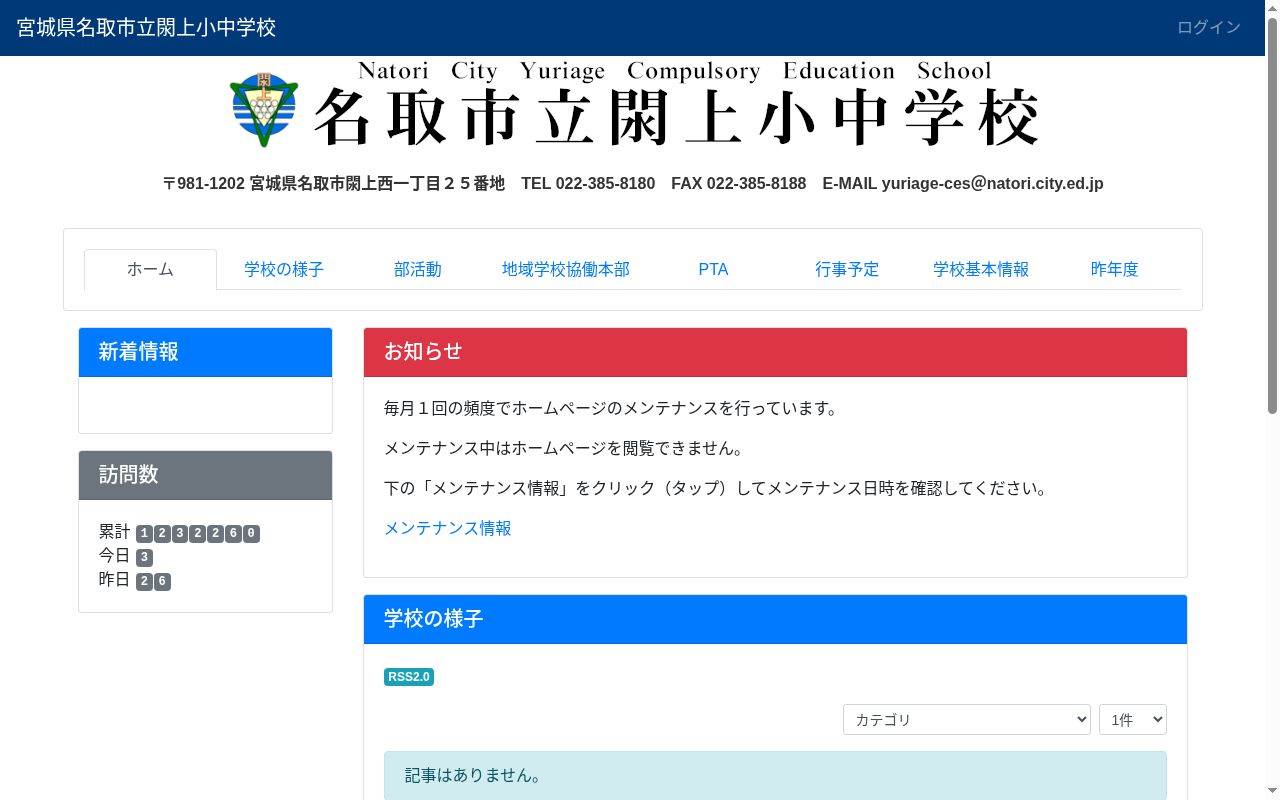
Task: Click the 新着情報 panel header
Action: (x=205, y=352)
